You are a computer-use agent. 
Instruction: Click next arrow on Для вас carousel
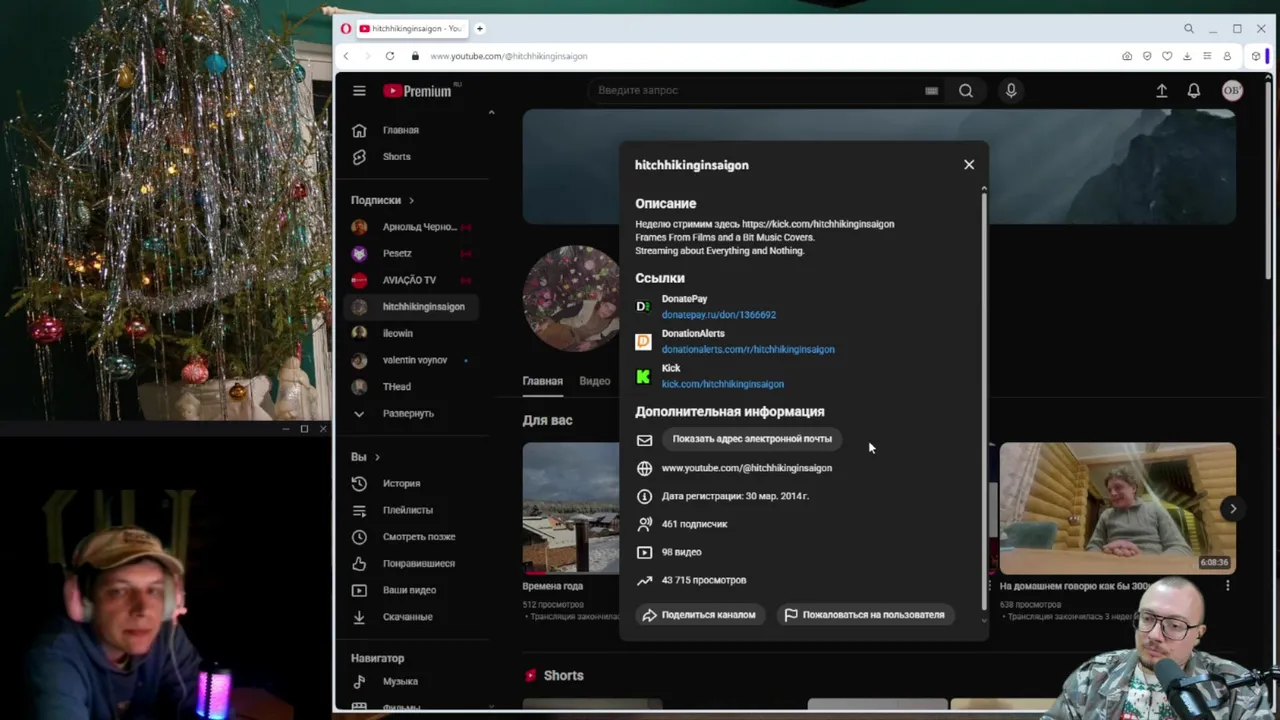coord(1233,509)
